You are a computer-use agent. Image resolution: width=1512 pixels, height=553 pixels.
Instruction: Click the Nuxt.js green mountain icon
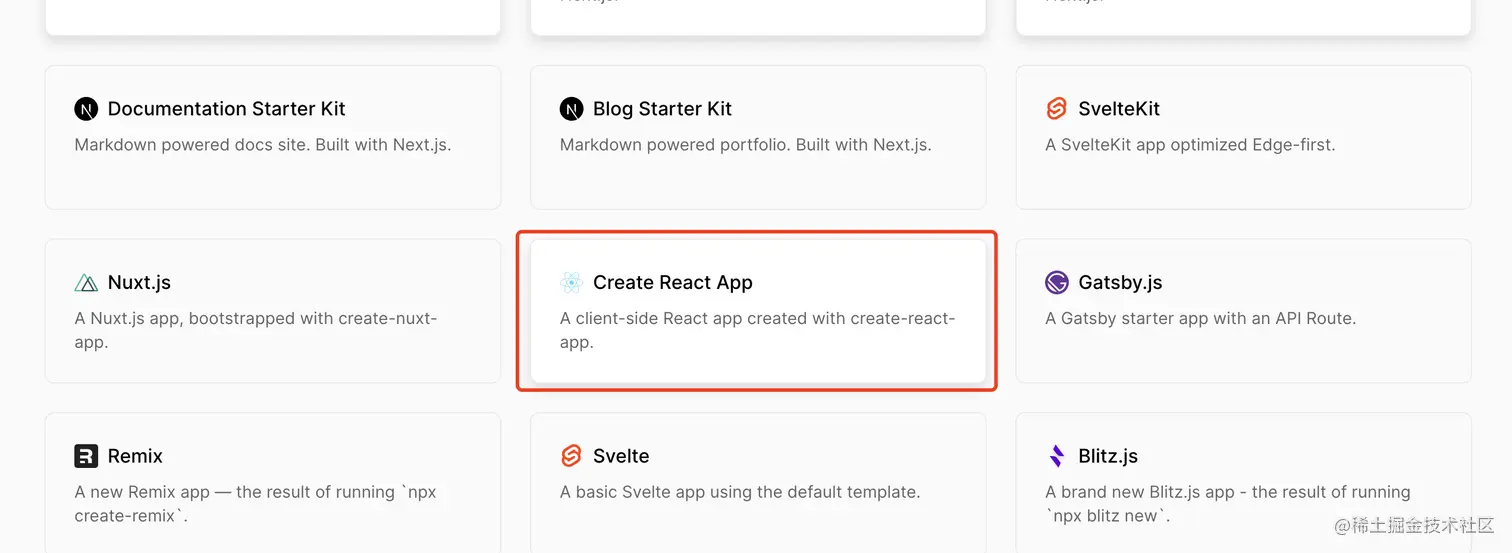[86, 283]
